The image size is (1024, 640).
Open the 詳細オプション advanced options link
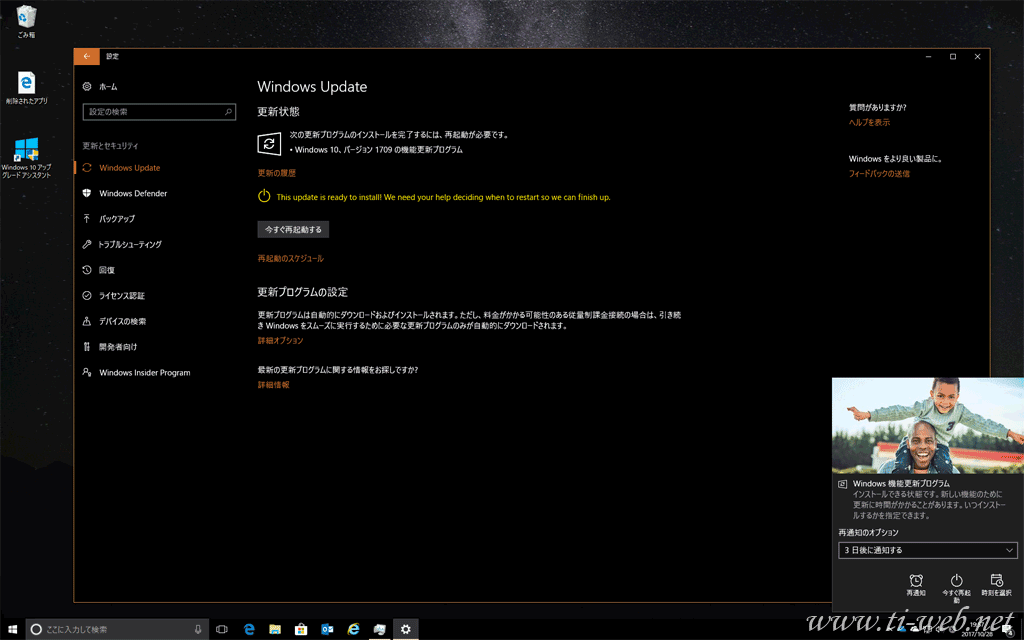tap(280, 340)
